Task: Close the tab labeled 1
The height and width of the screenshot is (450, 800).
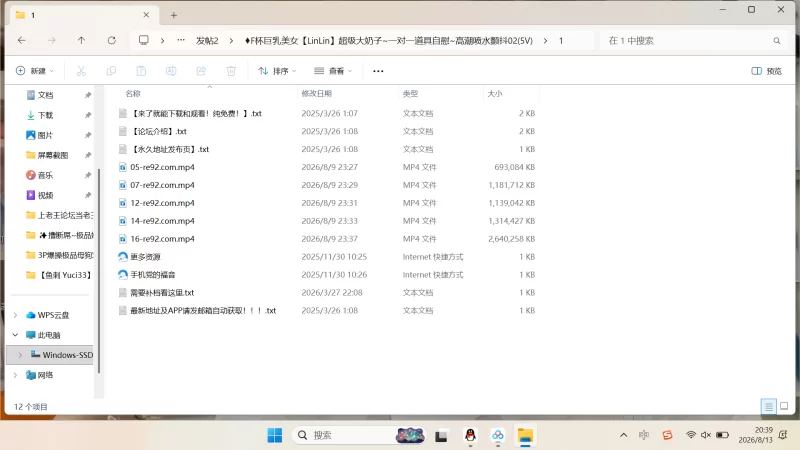Action: coord(146,15)
